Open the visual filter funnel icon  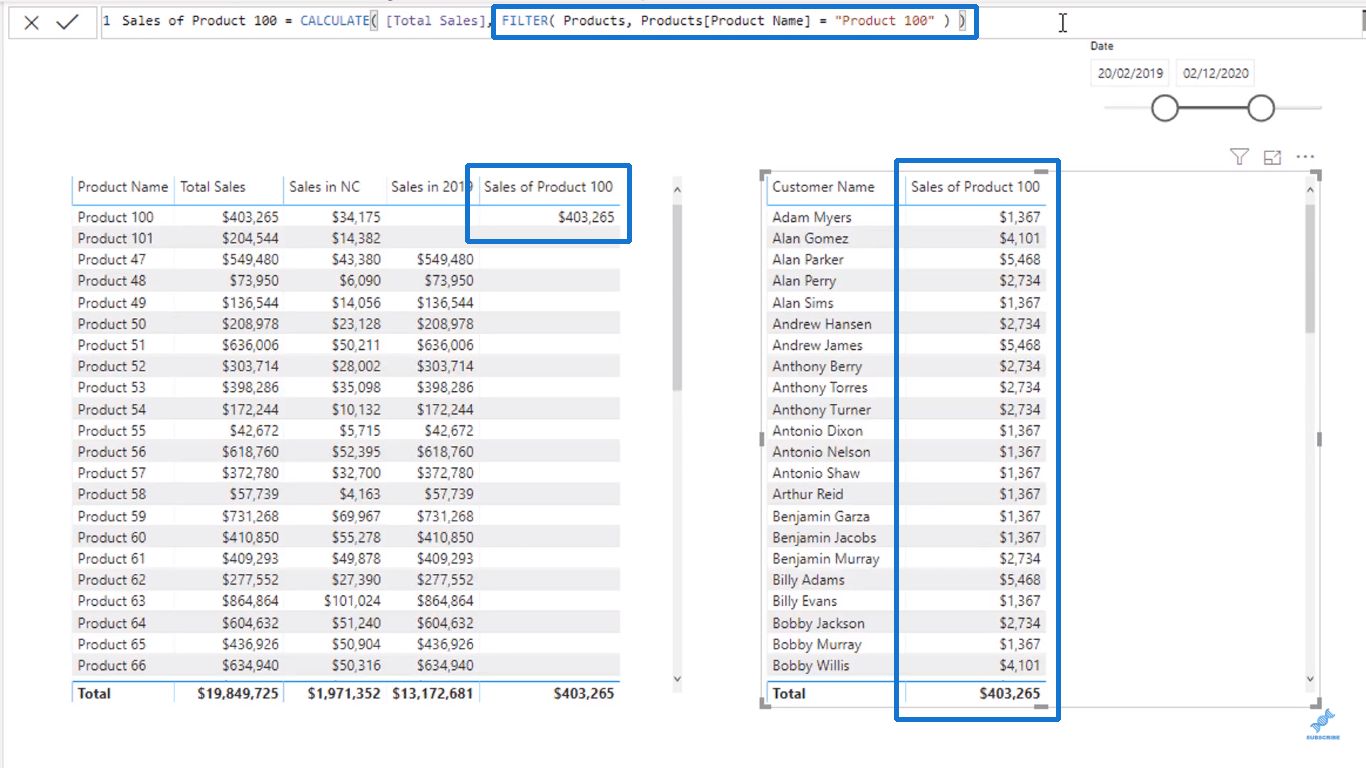(1239, 156)
